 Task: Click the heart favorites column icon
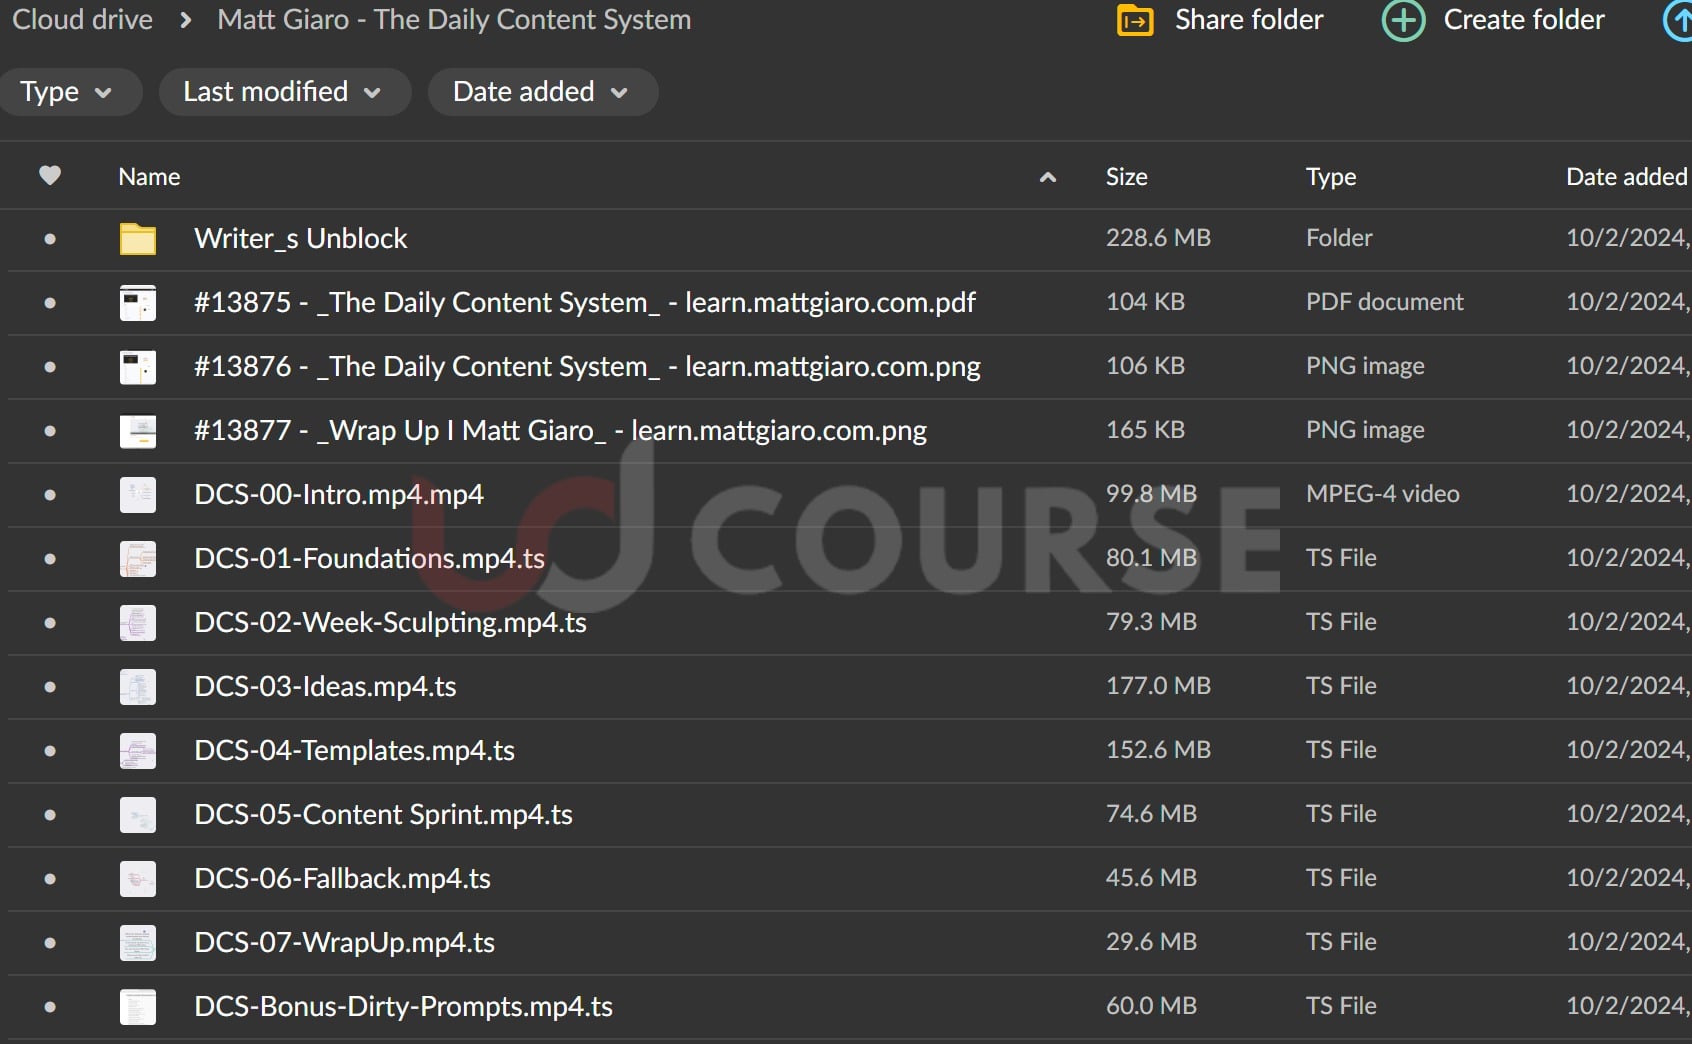[50, 176]
